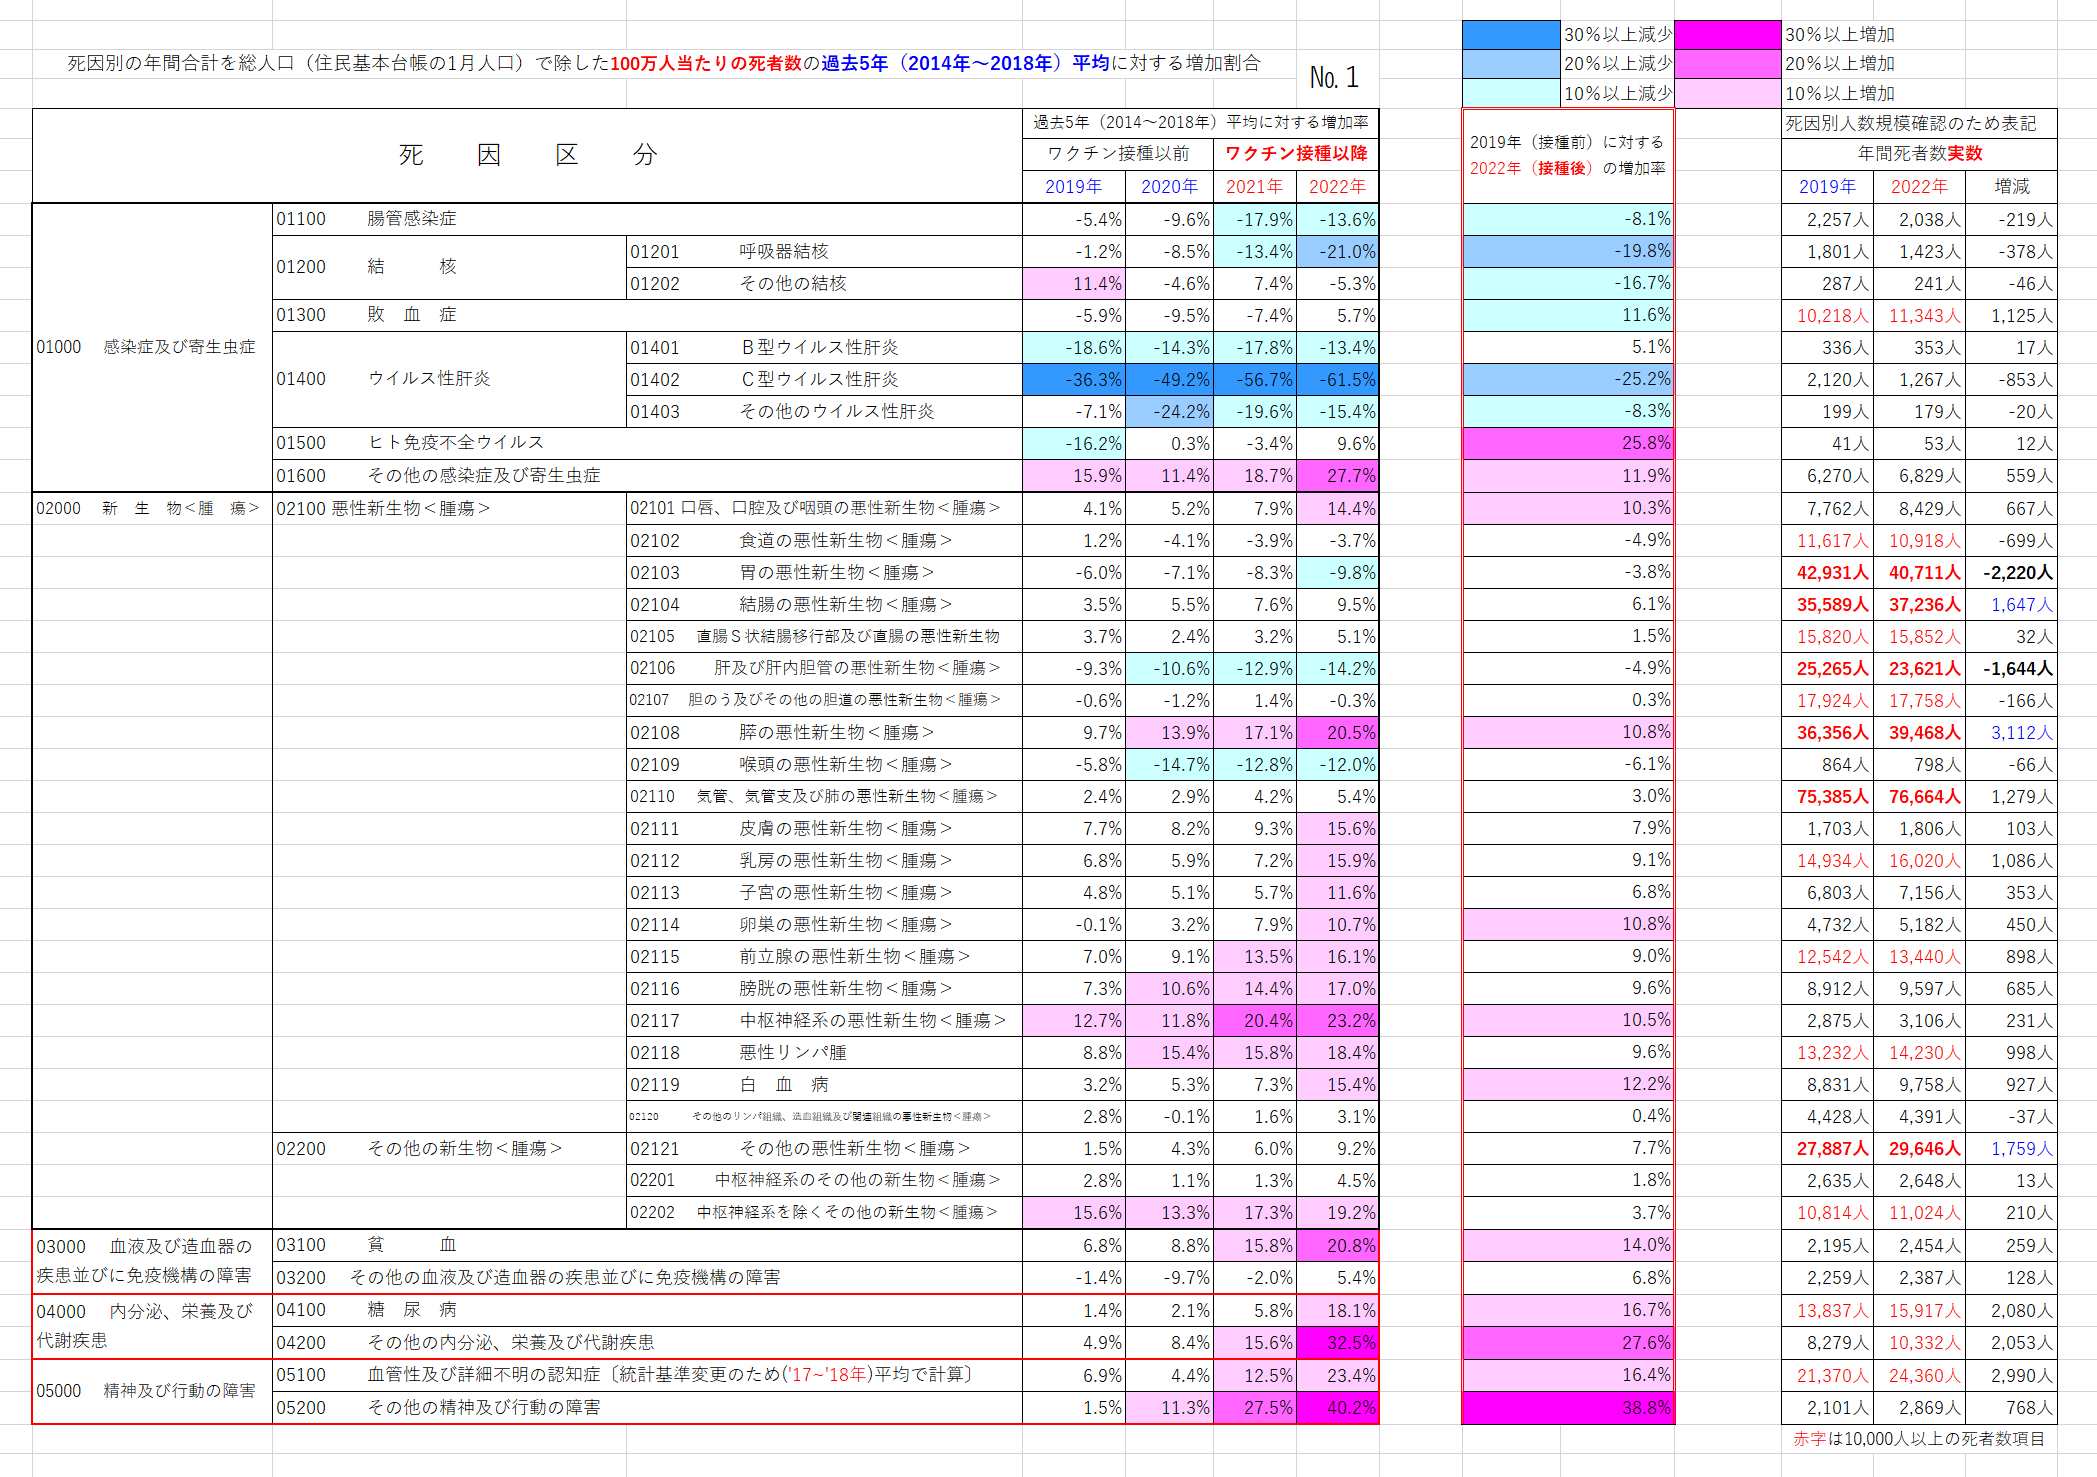This screenshot has height=1477, width=2097.
Task: Select the 2019年 column header under ワクチン接種以前
Action: [1073, 187]
